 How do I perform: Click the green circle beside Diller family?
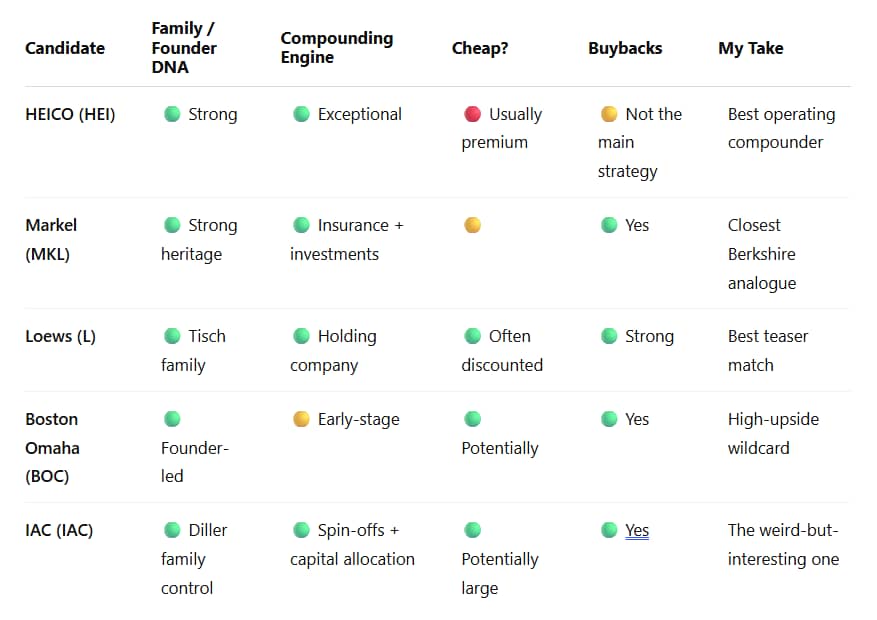(x=172, y=530)
